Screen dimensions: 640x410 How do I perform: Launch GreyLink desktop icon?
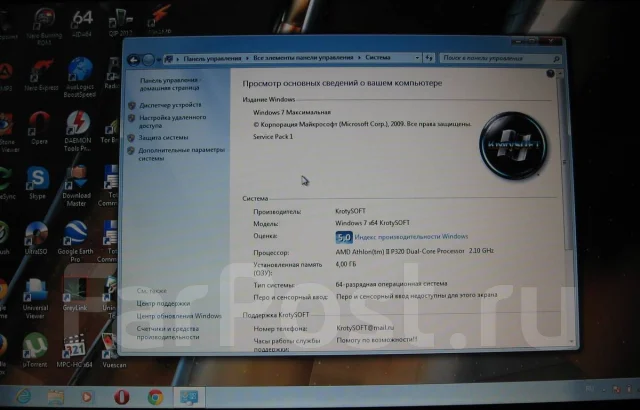75,294
